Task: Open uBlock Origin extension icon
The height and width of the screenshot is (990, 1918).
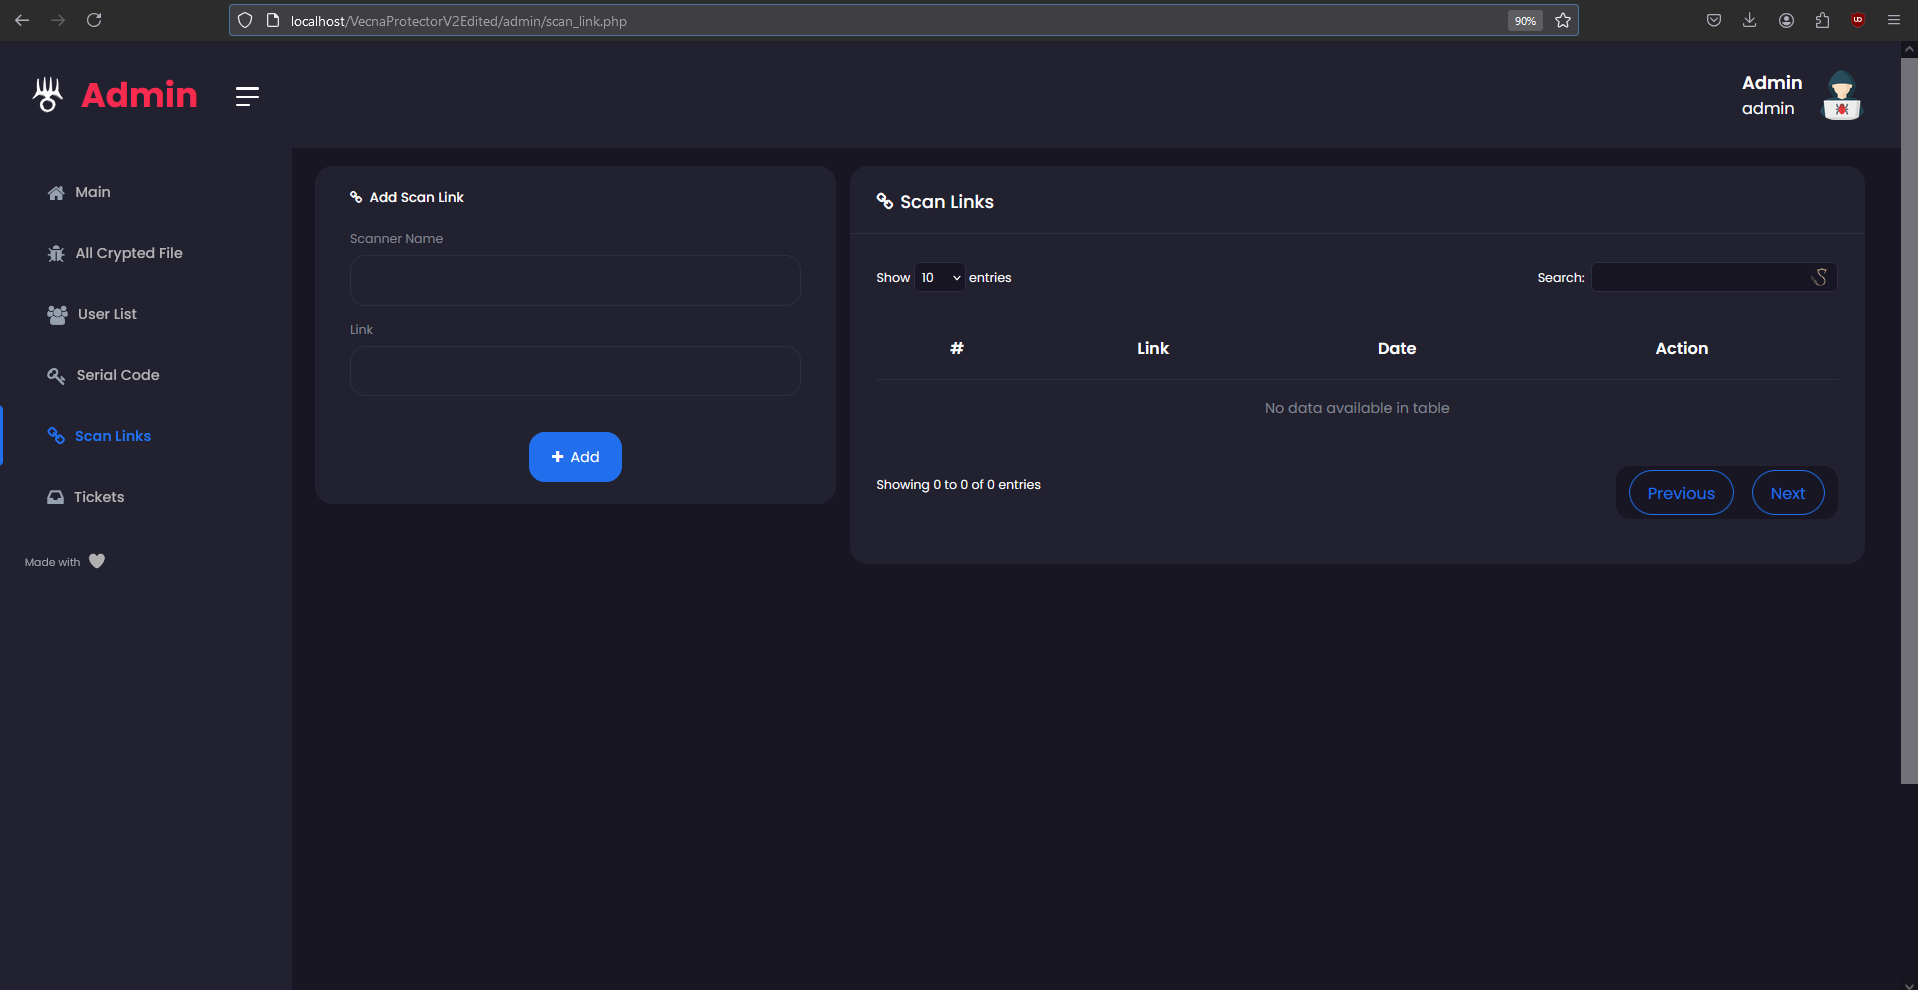Action: 1858,20
